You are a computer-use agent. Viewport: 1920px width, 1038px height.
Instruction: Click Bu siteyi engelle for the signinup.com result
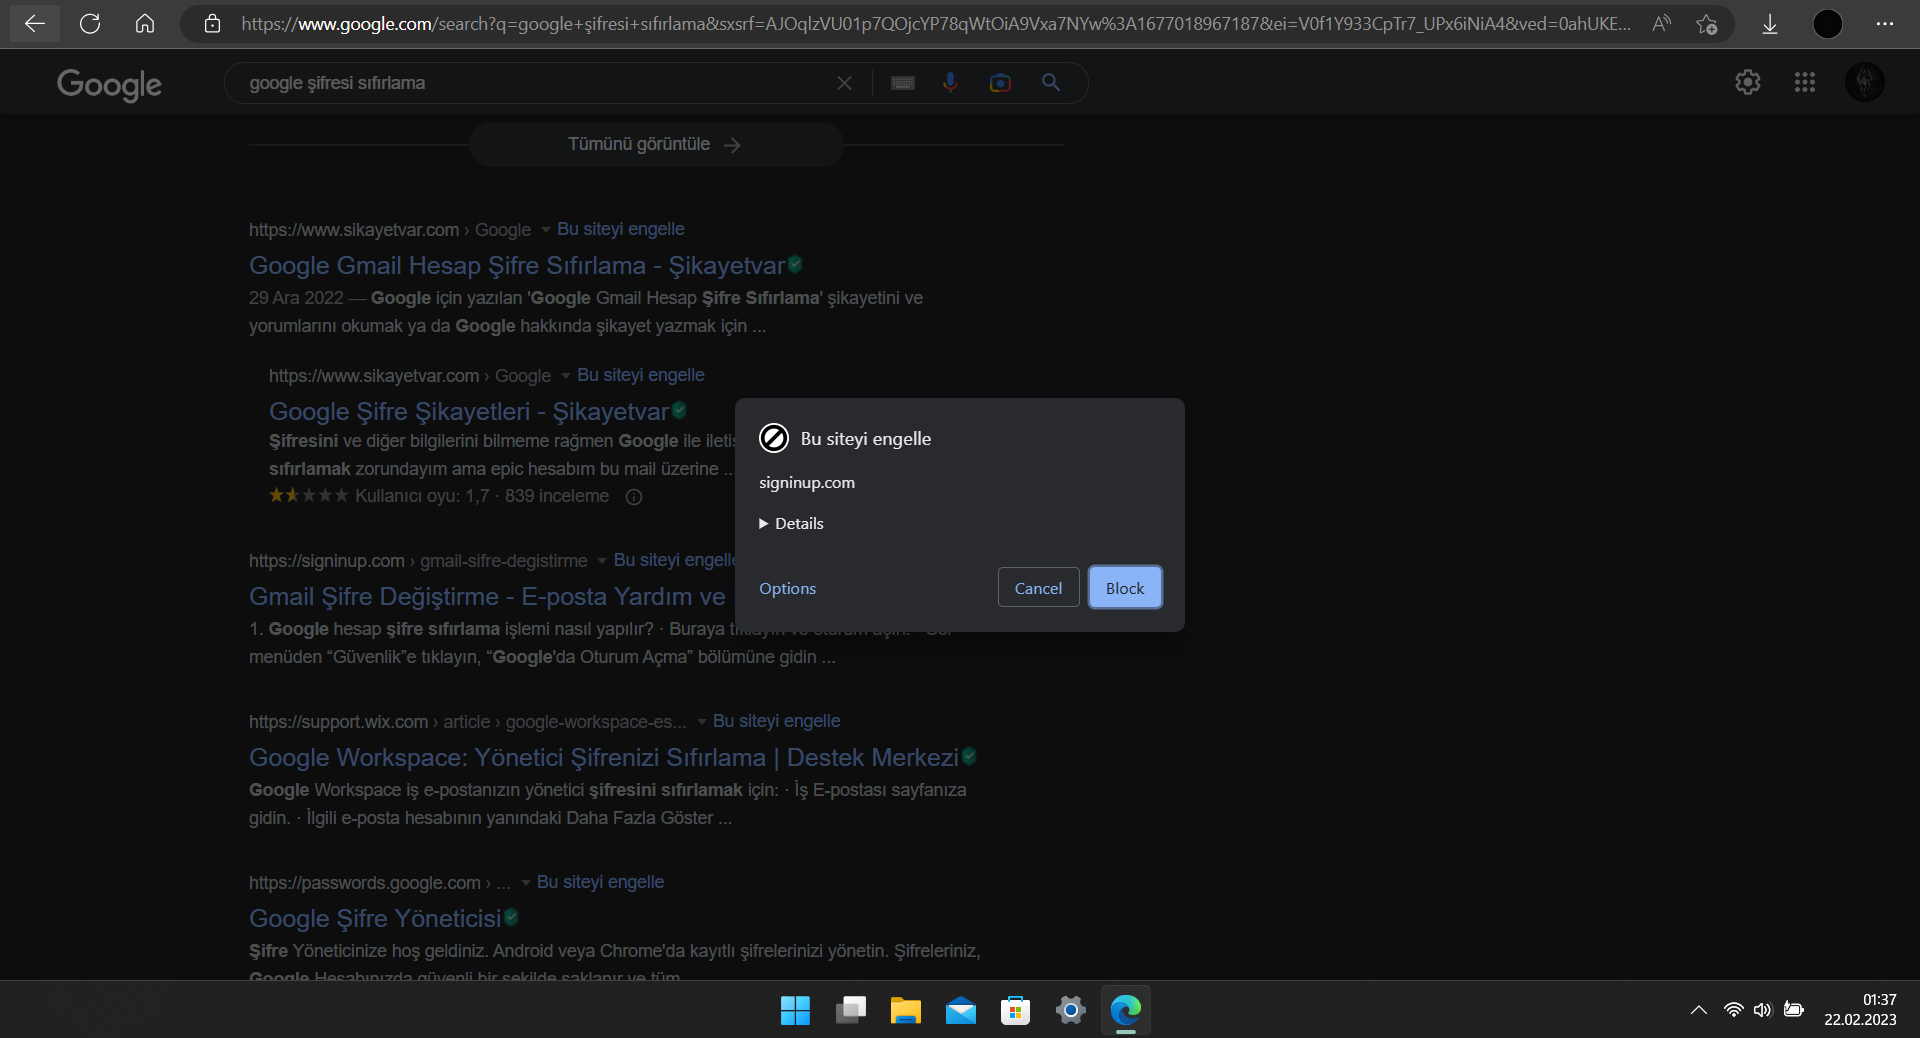pyautogui.click(x=674, y=560)
